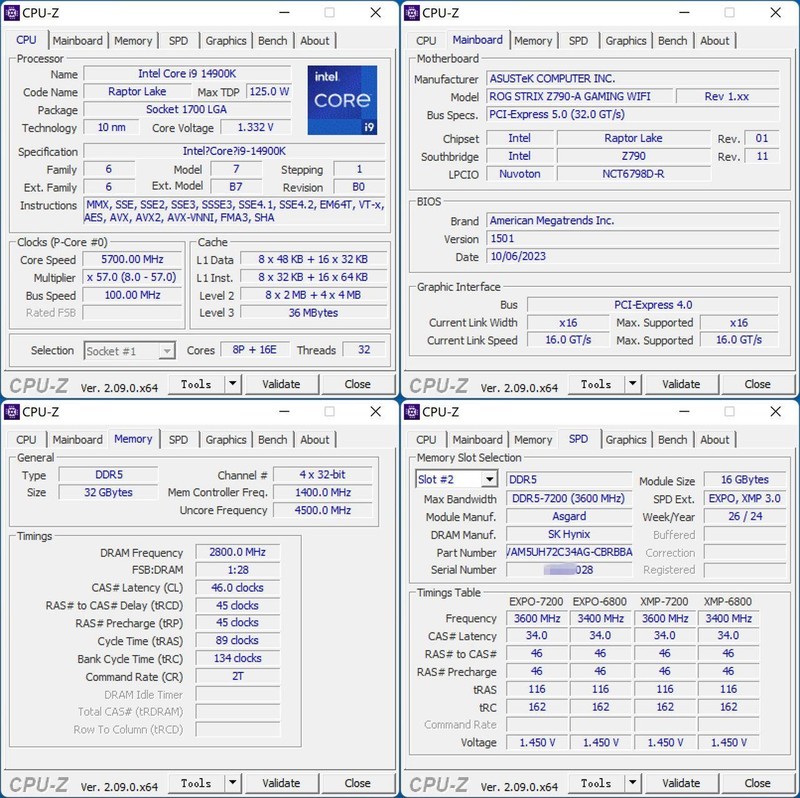
Task: Click the Validate button in the CPU window
Action: [282, 384]
